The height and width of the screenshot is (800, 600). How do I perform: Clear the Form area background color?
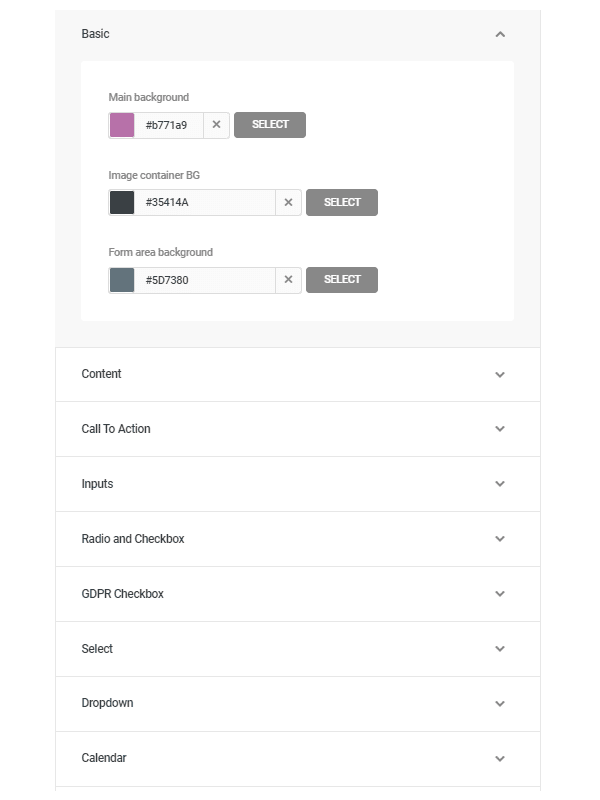point(288,280)
